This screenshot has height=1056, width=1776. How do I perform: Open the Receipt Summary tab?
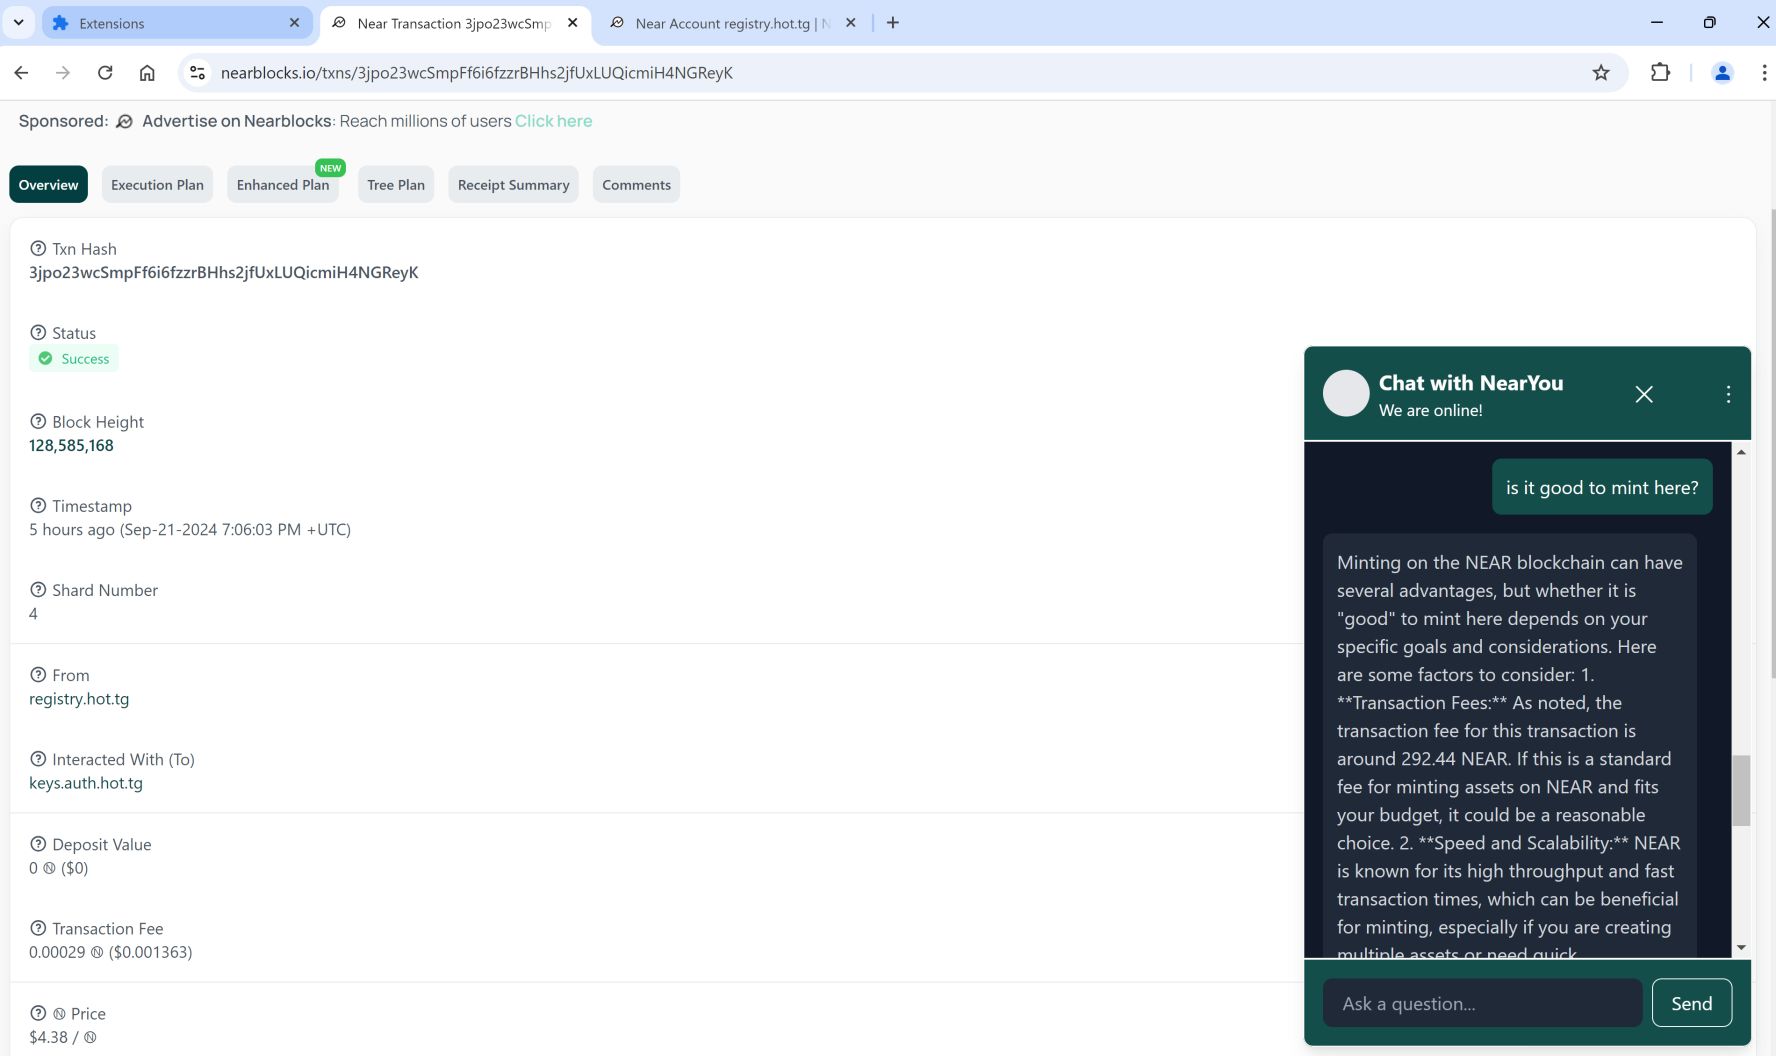point(513,185)
